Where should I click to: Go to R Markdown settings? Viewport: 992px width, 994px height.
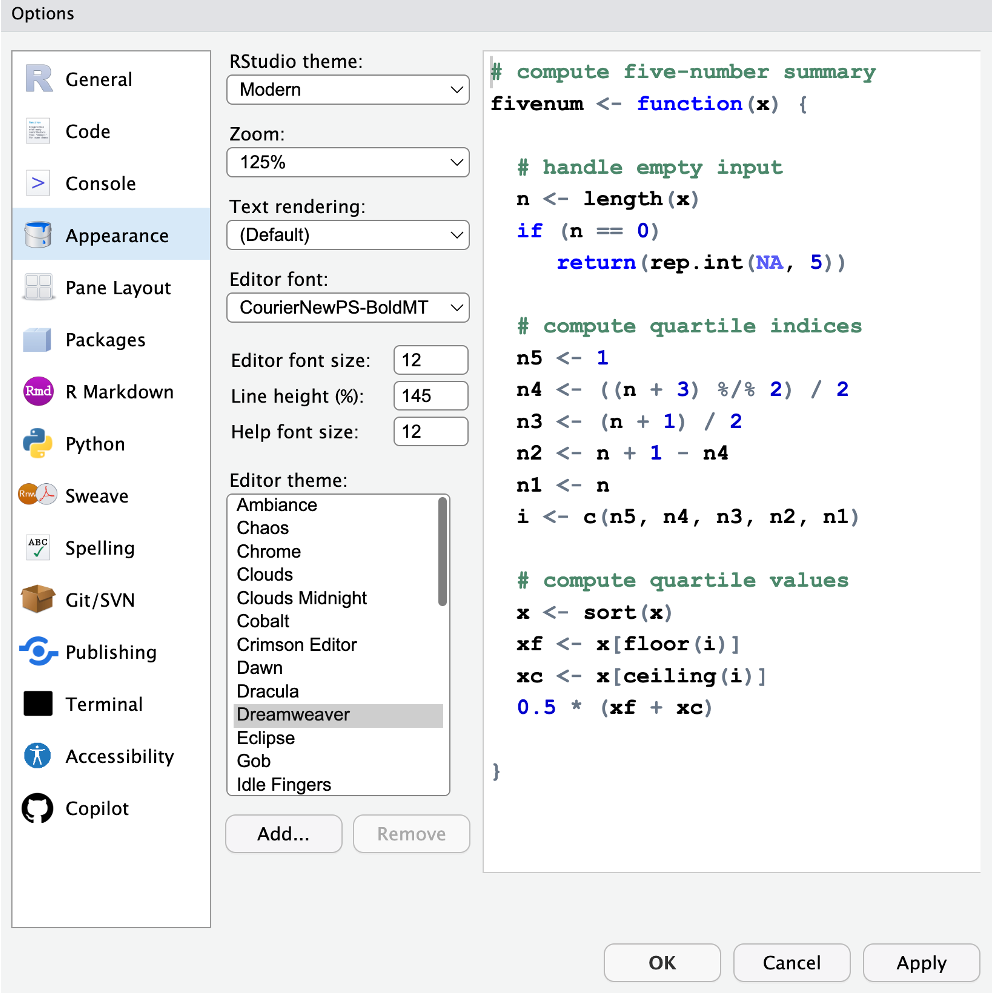(111, 392)
